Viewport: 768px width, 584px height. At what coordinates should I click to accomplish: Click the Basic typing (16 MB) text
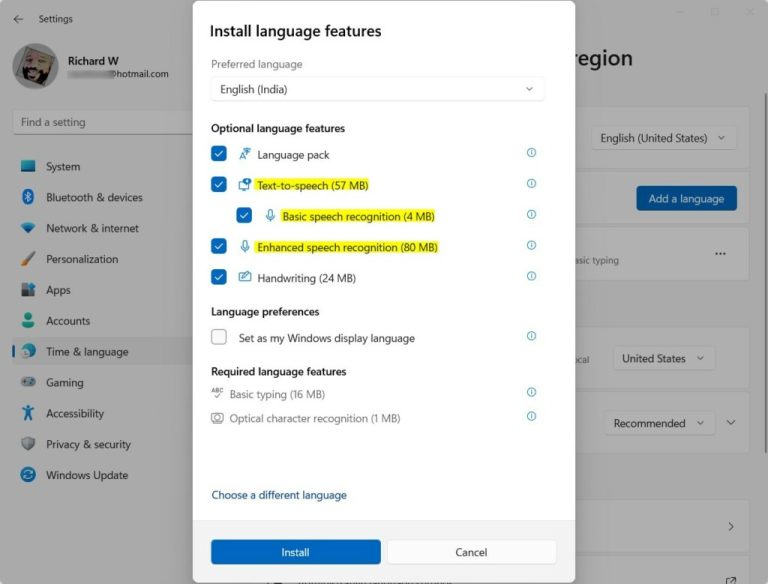[277, 394]
